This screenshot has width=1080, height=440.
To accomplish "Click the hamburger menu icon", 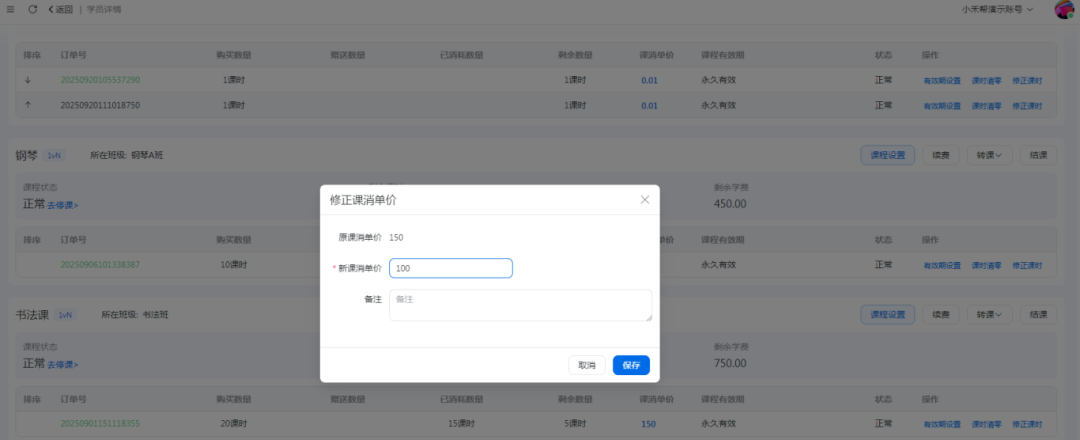I will tap(11, 9).
